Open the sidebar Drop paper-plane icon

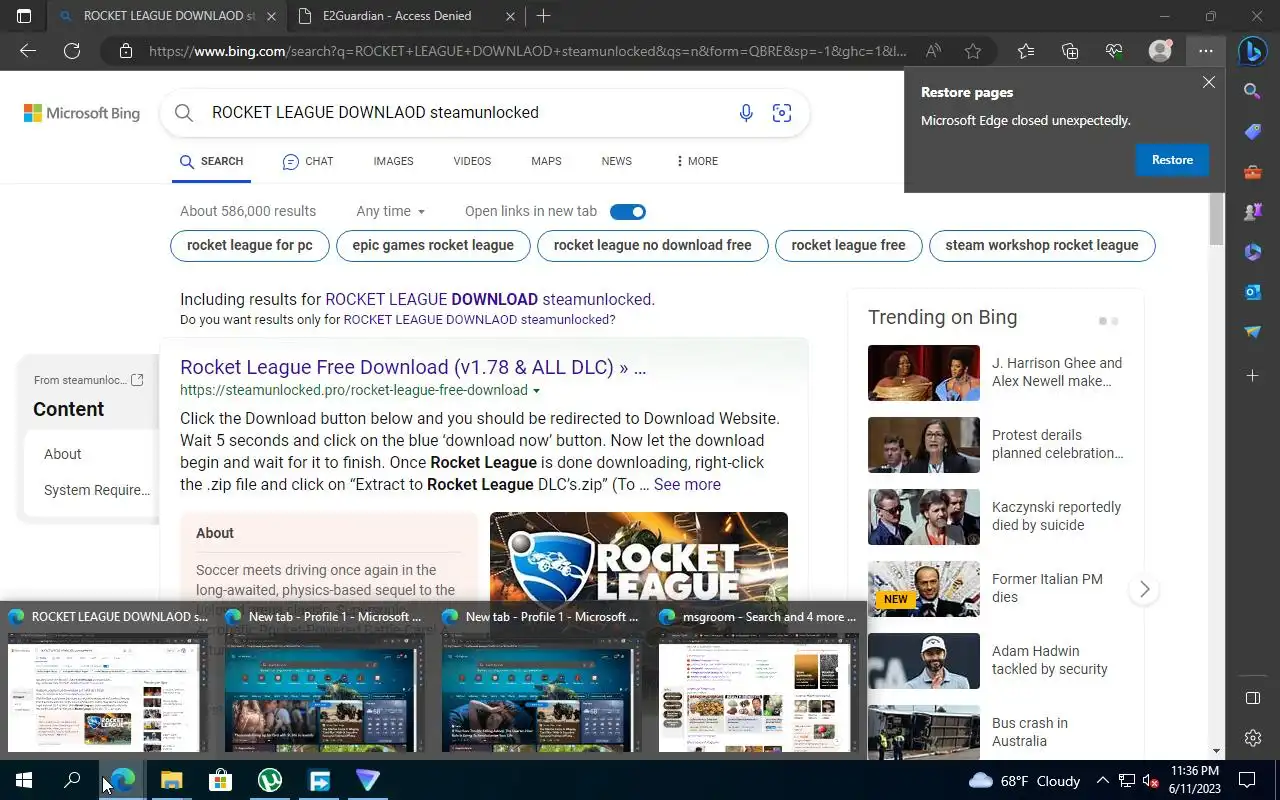1253,332
